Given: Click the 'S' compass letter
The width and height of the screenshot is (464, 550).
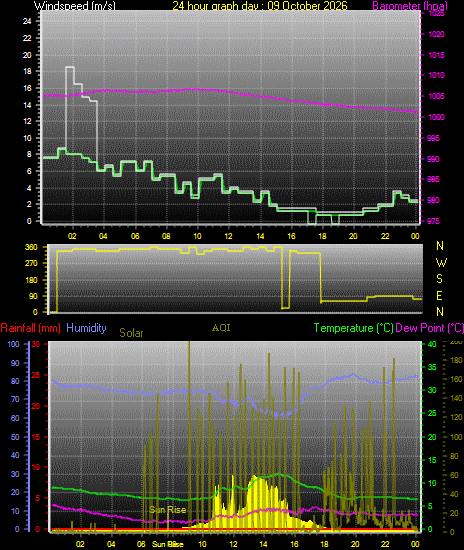Looking at the screenshot, I should pyautogui.click(x=439, y=279).
